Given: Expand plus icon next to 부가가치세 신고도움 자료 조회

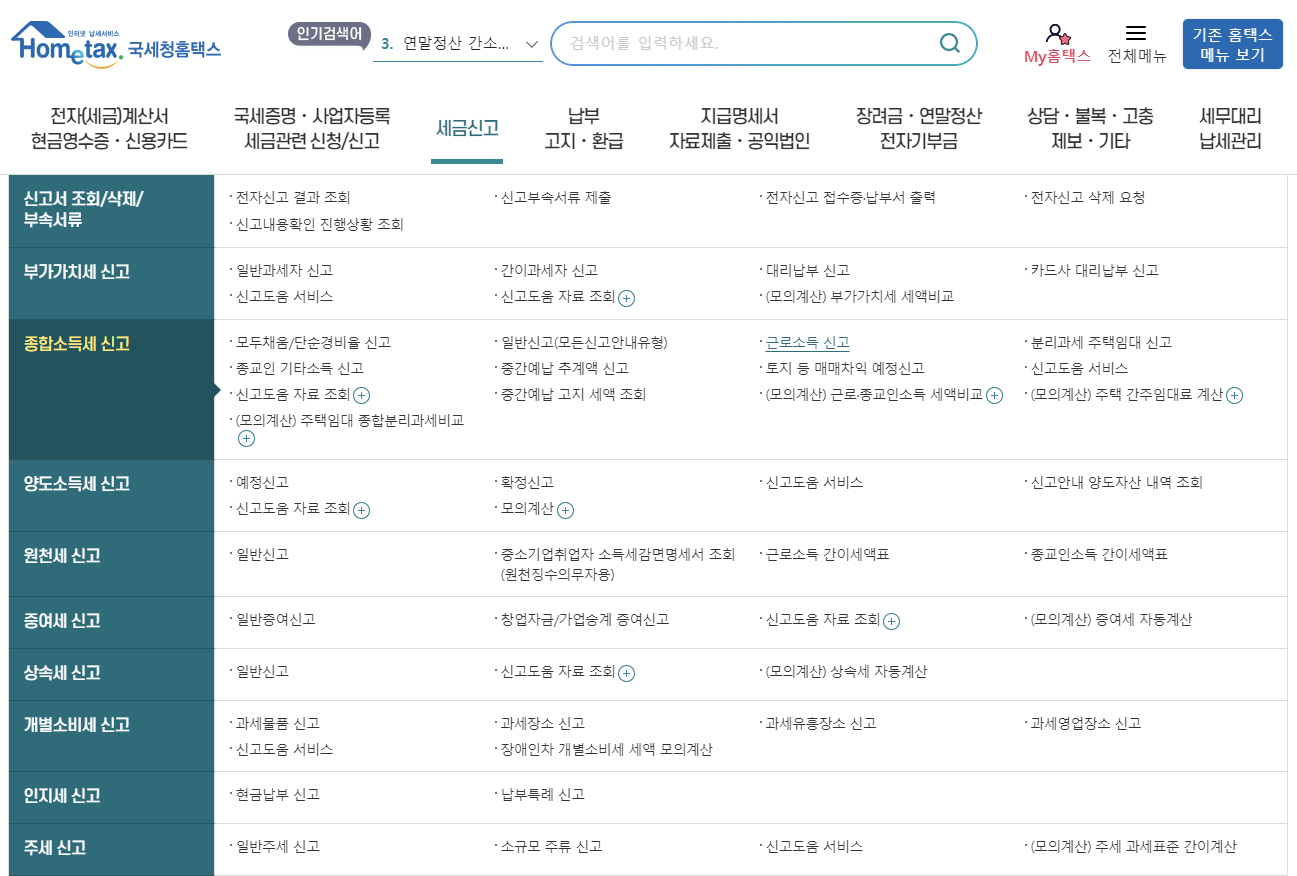Looking at the screenshot, I should 627,297.
